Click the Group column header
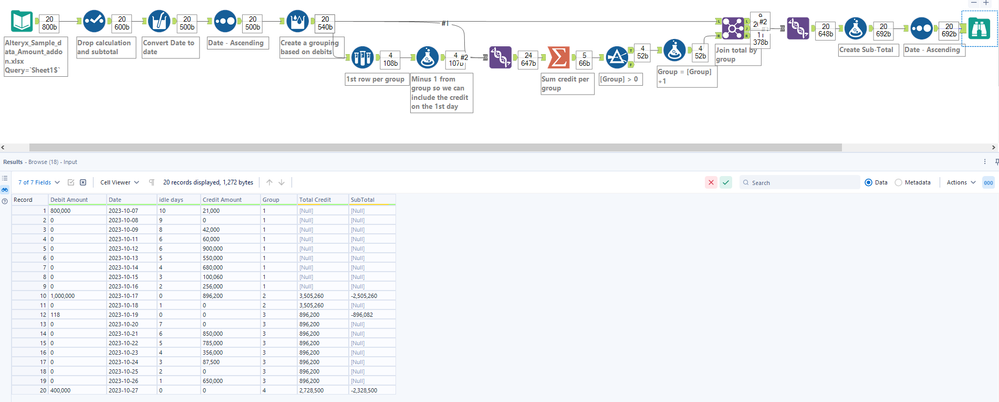The height and width of the screenshot is (402, 999). 278,199
